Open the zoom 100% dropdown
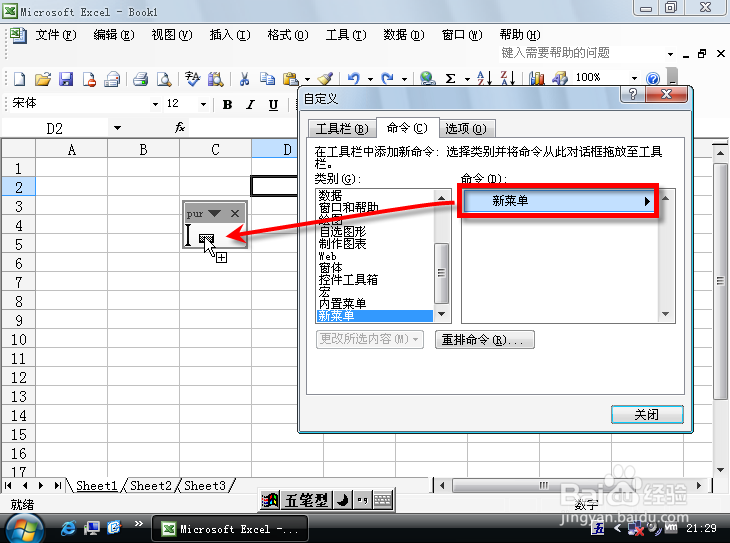730x543 pixels. click(634, 78)
